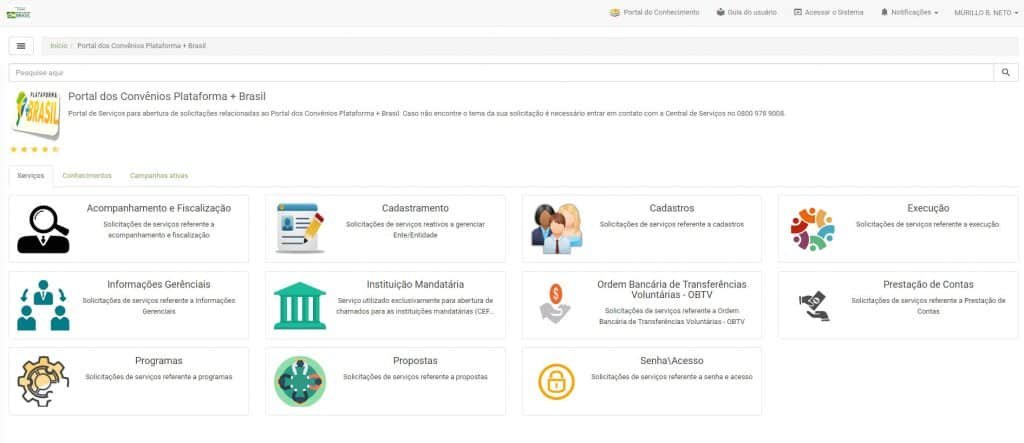Click 'Solicitações de serviços referente a programas' text
The image size is (1024, 443).
pyautogui.click(x=159, y=377)
